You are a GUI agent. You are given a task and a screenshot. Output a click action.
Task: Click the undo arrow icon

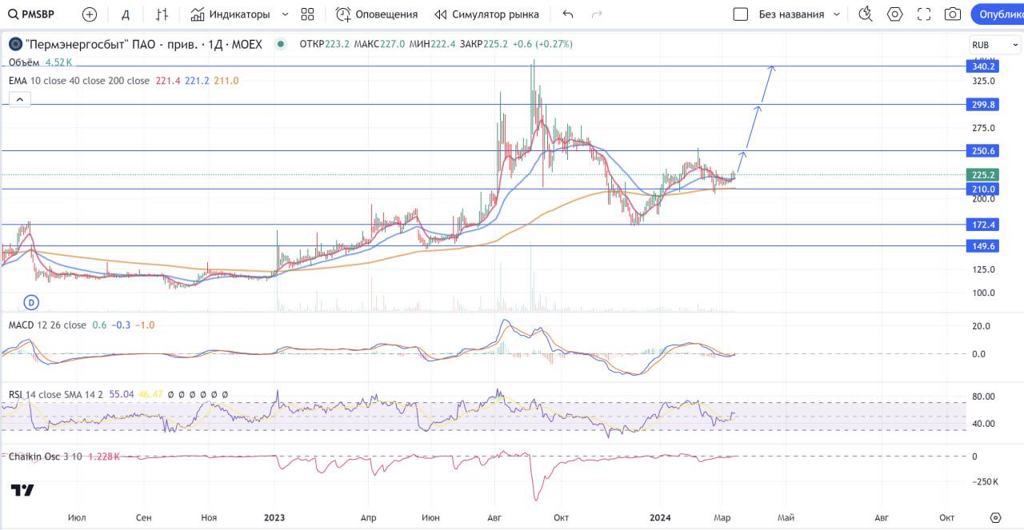click(568, 15)
